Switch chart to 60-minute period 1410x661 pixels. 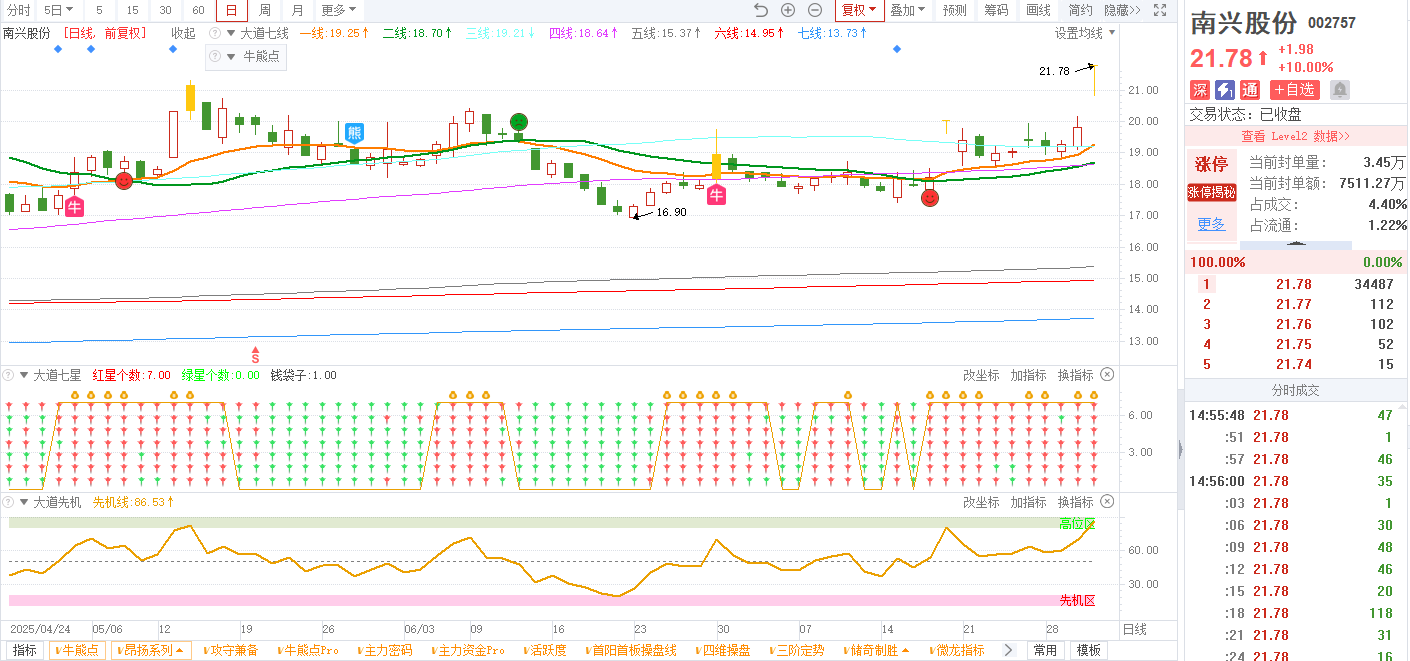(198, 10)
